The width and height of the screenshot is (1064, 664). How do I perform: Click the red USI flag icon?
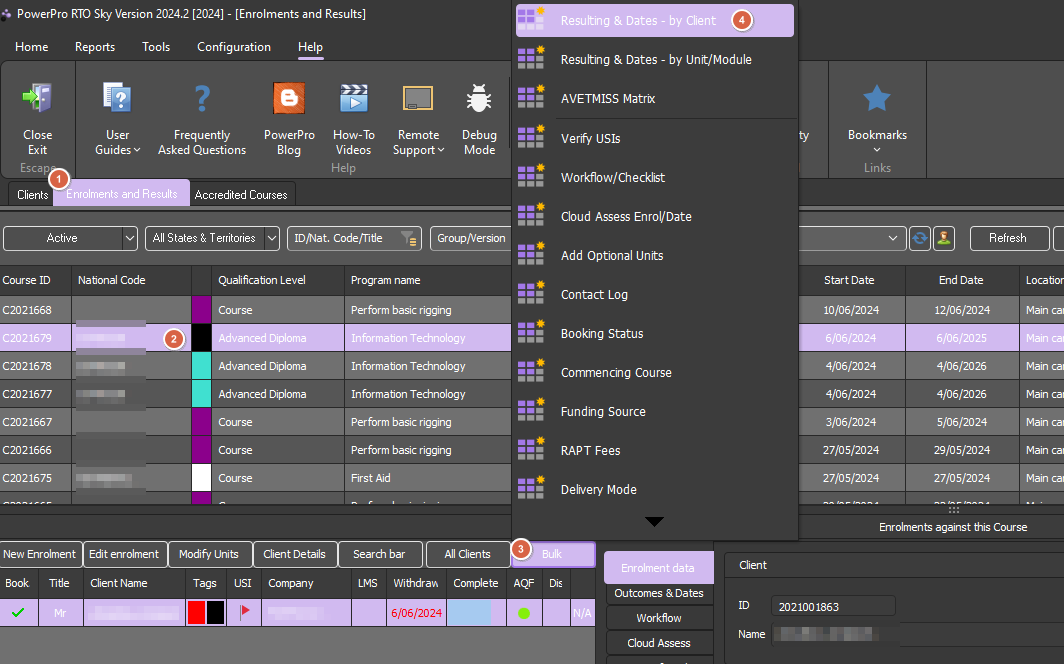pyautogui.click(x=244, y=612)
